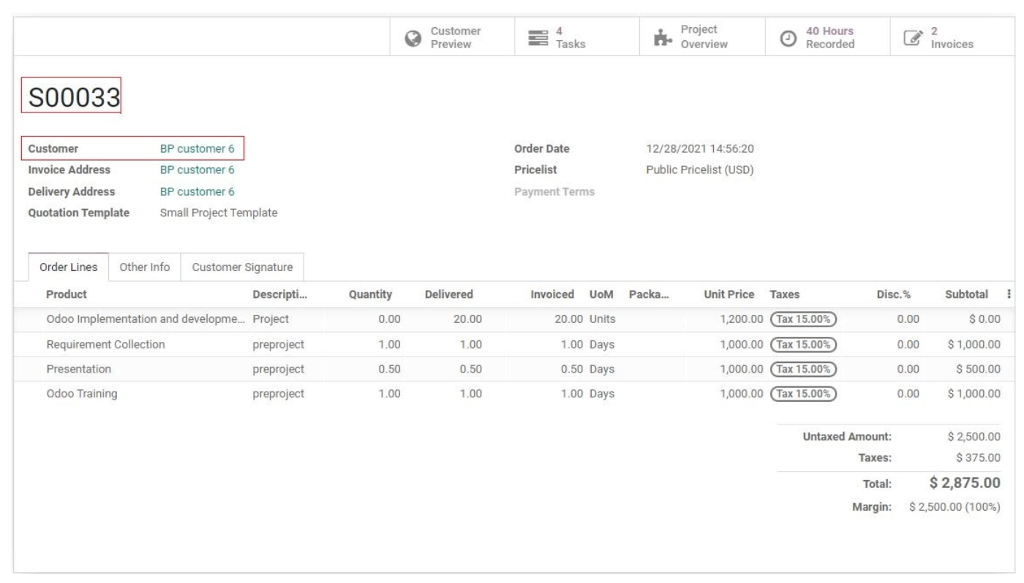The image size is (1024, 583).
Task: Sort by the Package column header
Action: pos(648,294)
